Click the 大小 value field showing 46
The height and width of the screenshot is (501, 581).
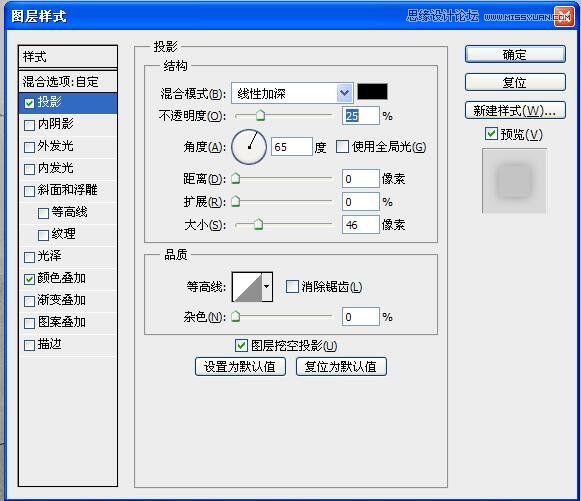tap(361, 225)
